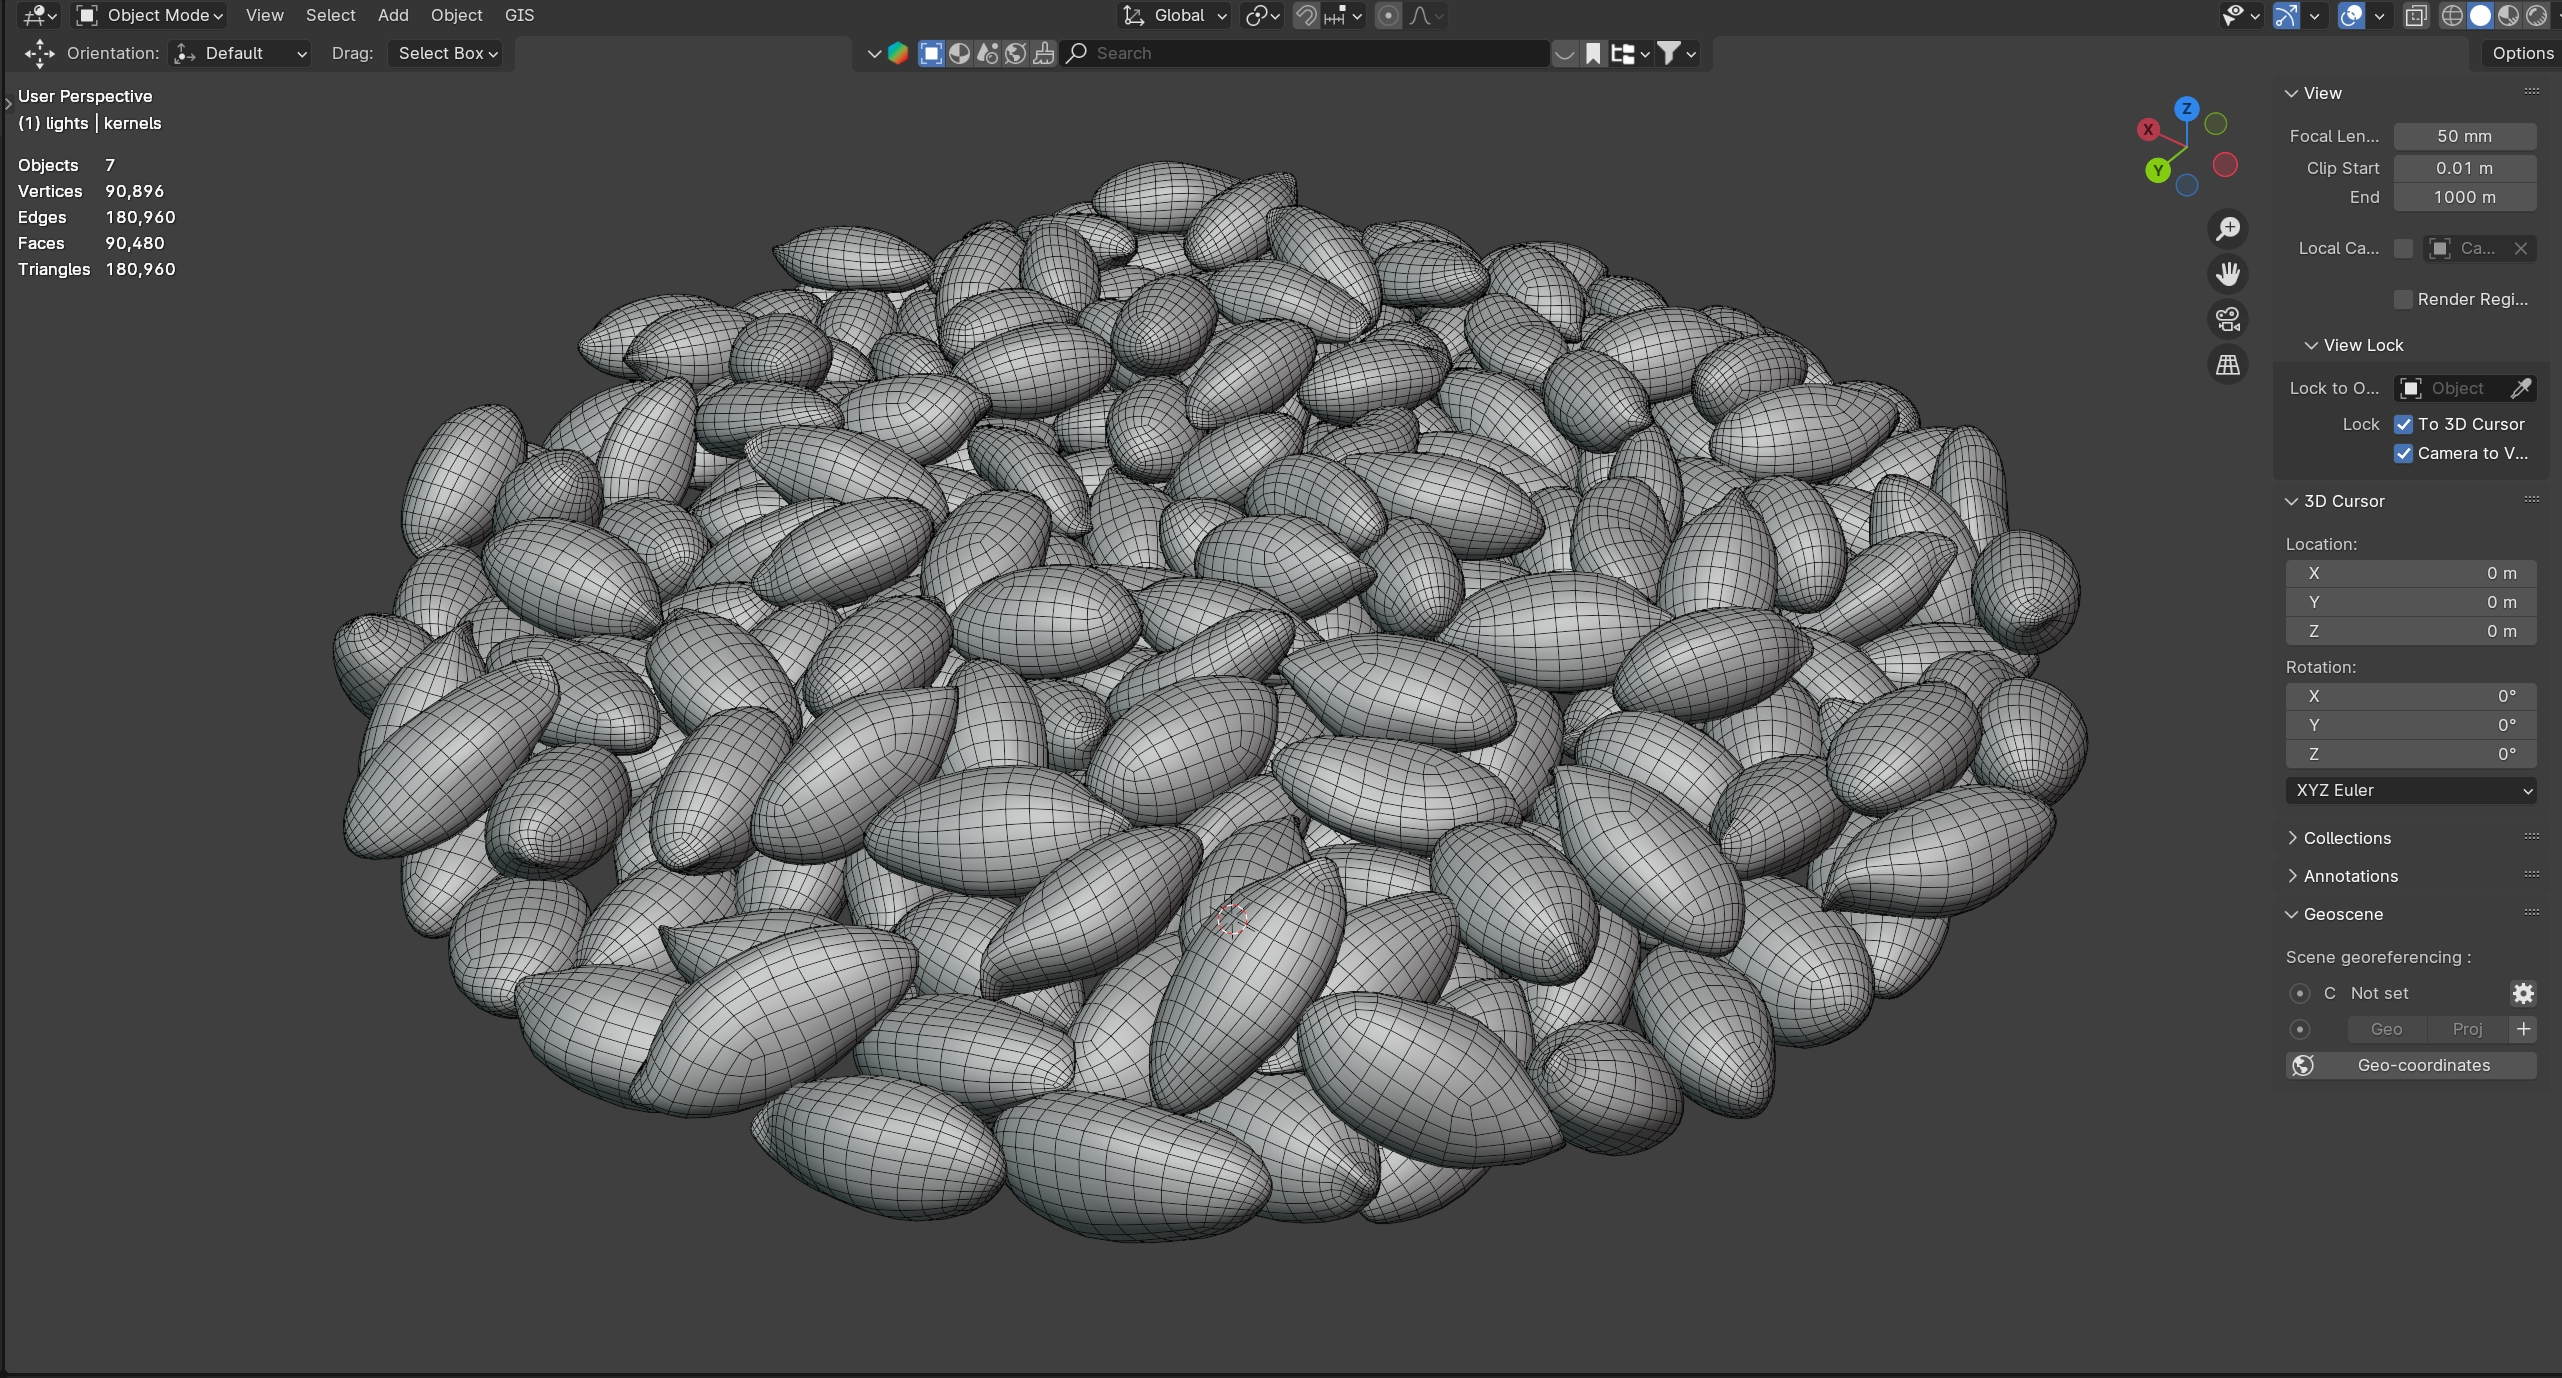This screenshot has height=1378, width=2562.
Task: Open the XYZ Euler rotation mode dropdown
Action: [2410, 790]
